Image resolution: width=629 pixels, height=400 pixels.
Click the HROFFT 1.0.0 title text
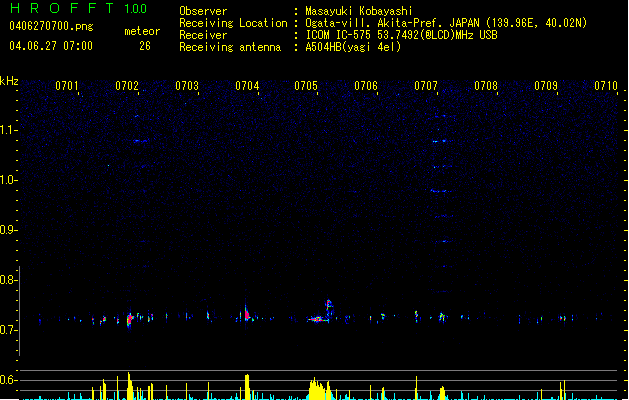[78, 8]
